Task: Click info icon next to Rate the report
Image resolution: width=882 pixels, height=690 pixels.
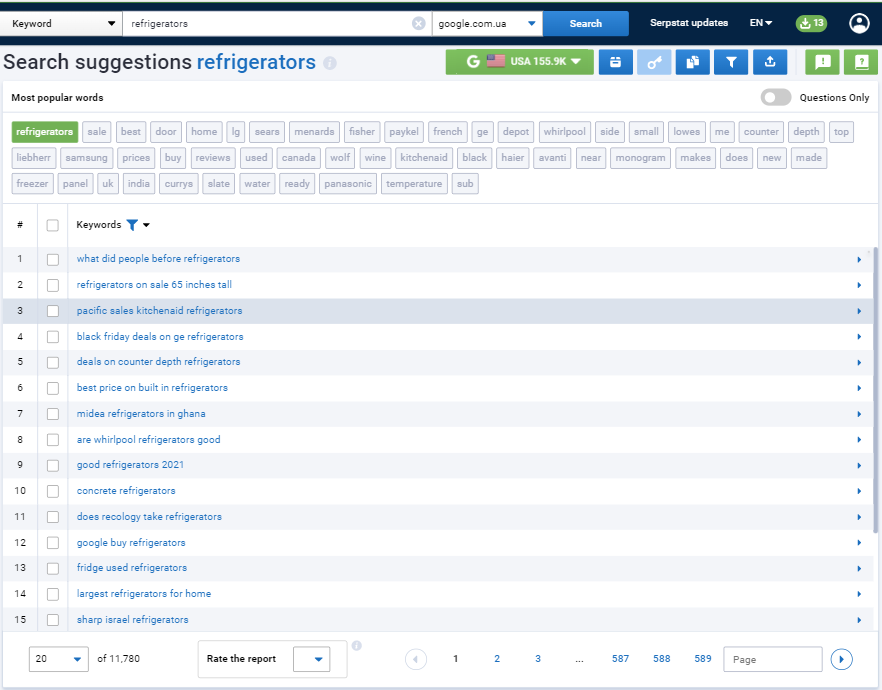Action: tap(357, 646)
